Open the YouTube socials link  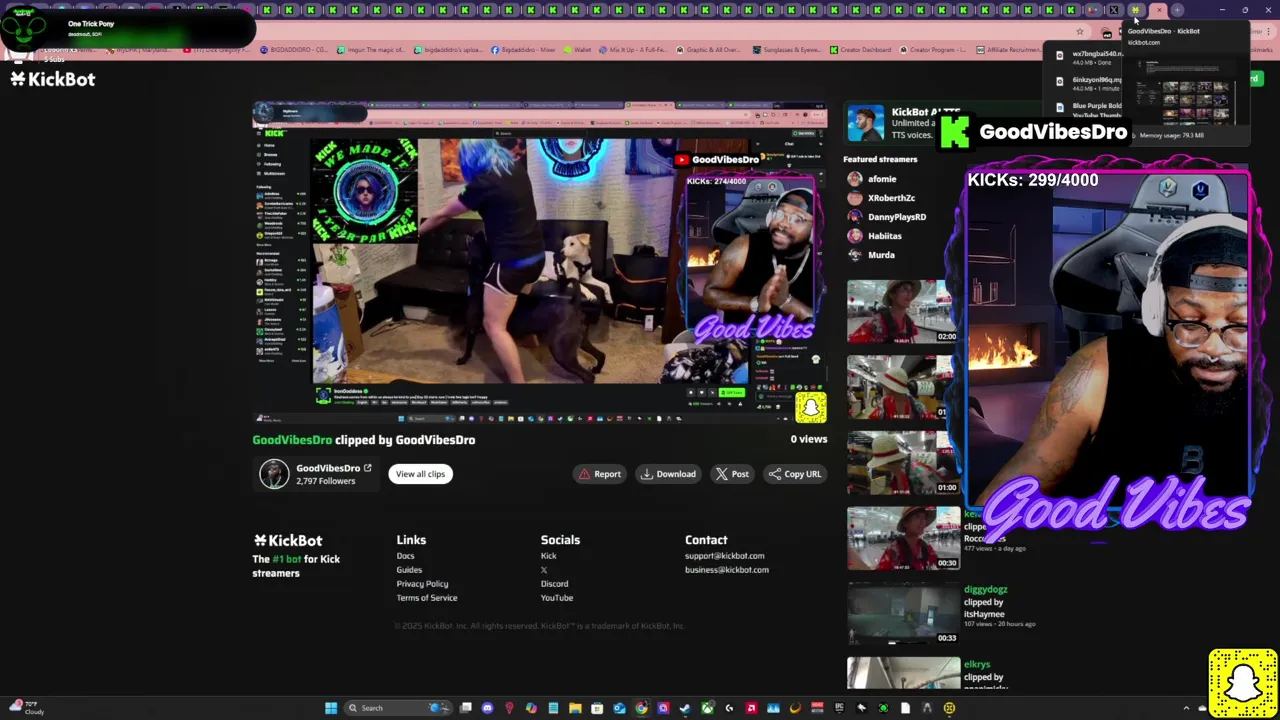pyautogui.click(x=557, y=598)
